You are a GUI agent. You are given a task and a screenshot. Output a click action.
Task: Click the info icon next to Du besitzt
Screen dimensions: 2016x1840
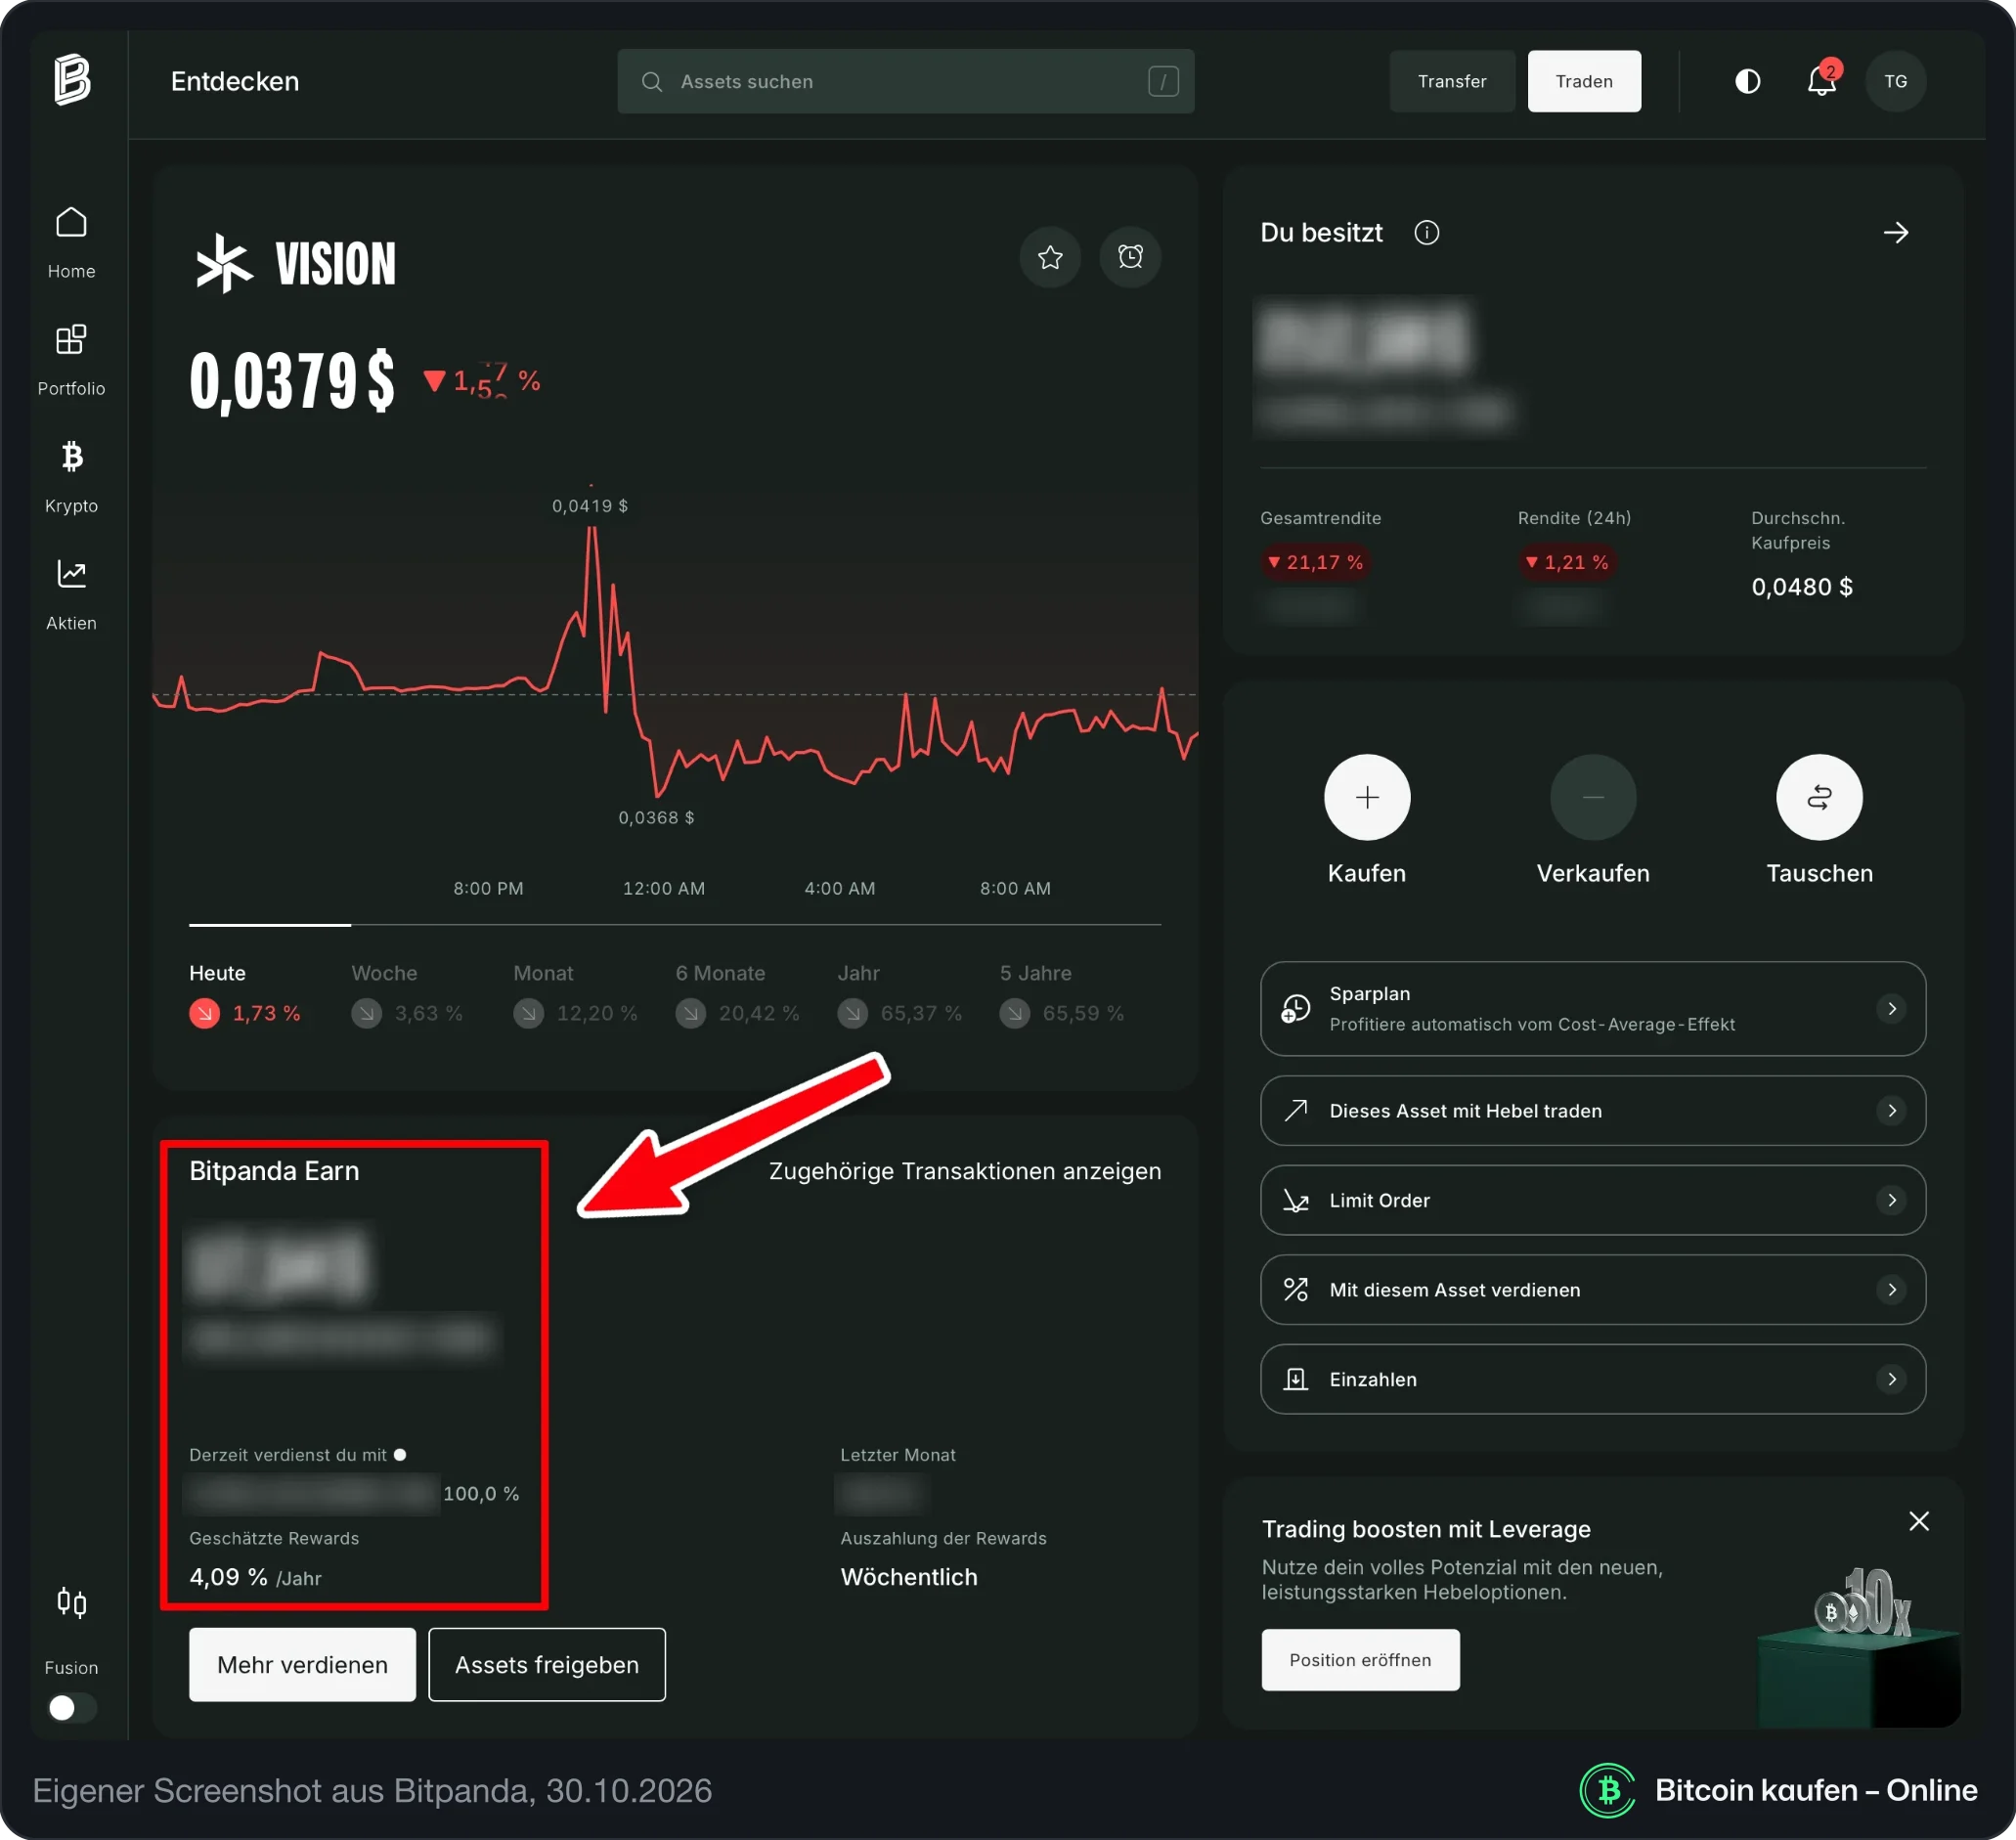pos(1426,233)
